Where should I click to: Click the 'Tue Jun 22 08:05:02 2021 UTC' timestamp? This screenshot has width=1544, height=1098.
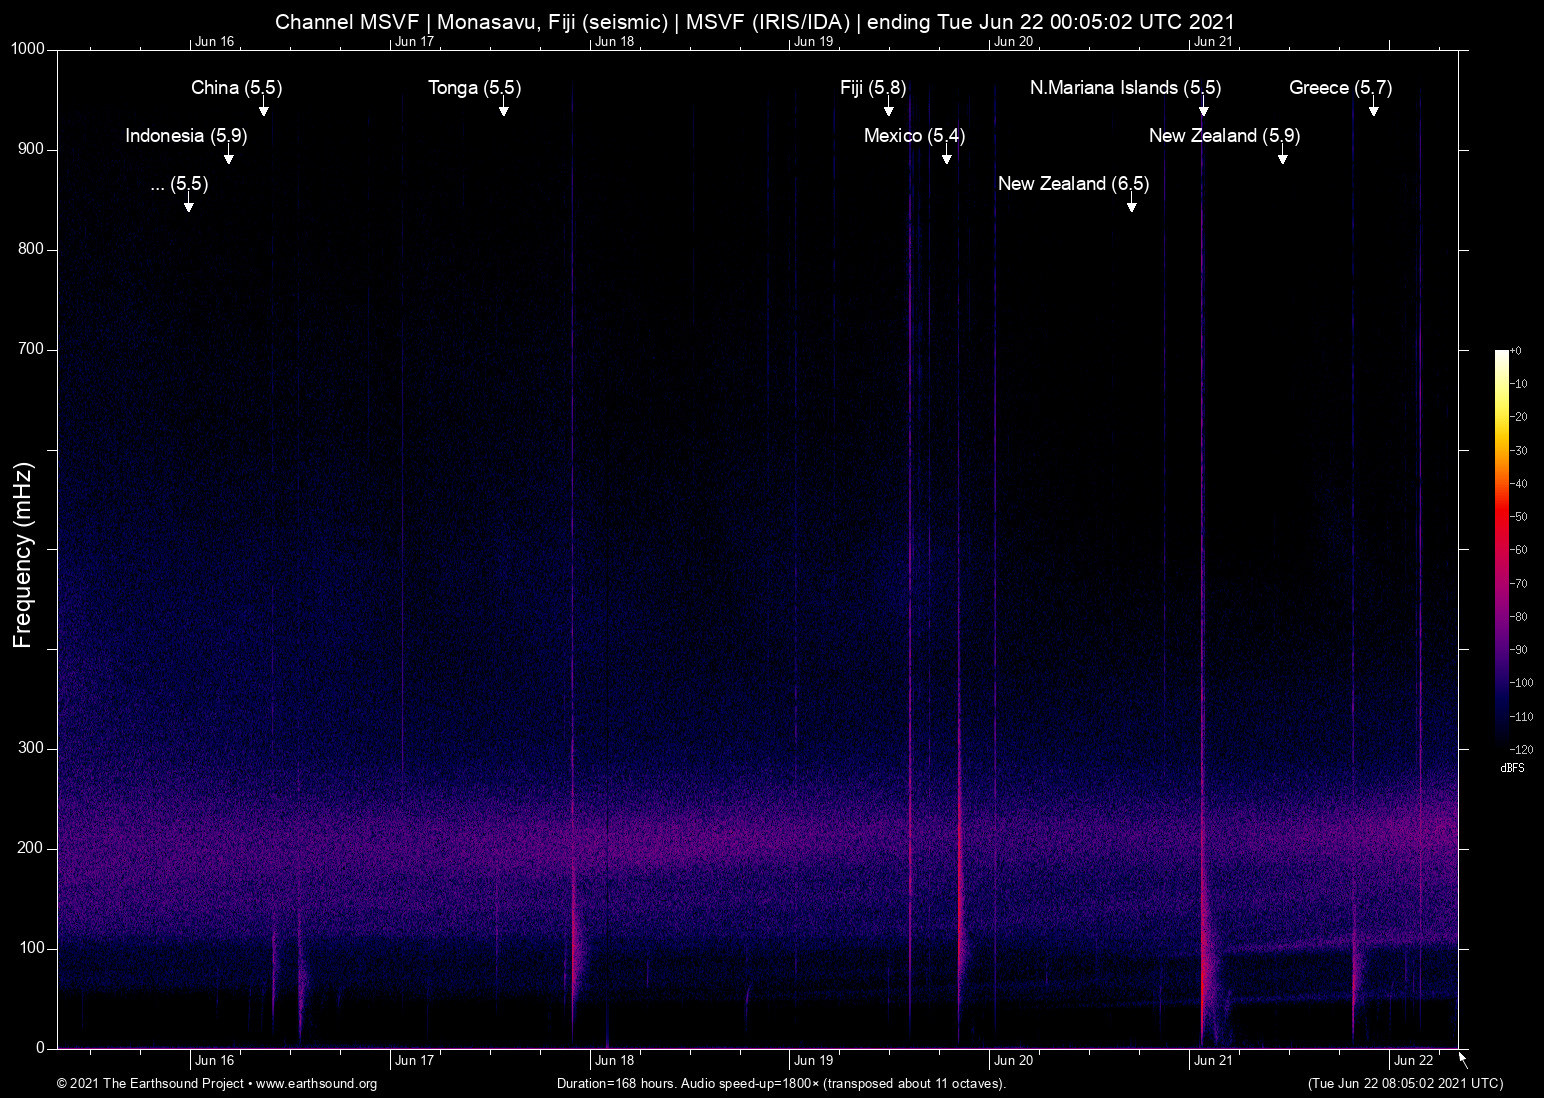[x=1405, y=1084]
